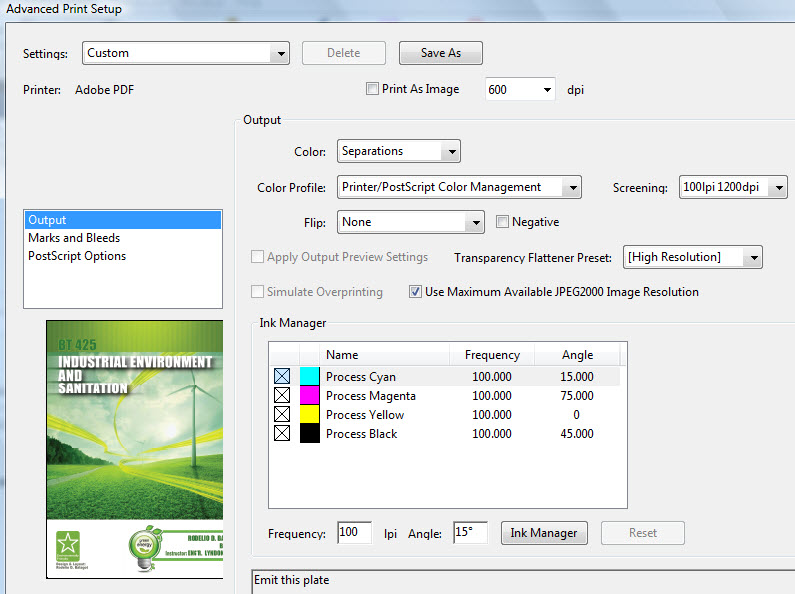Click the Reset button
This screenshot has height=594, width=795.
pos(642,533)
